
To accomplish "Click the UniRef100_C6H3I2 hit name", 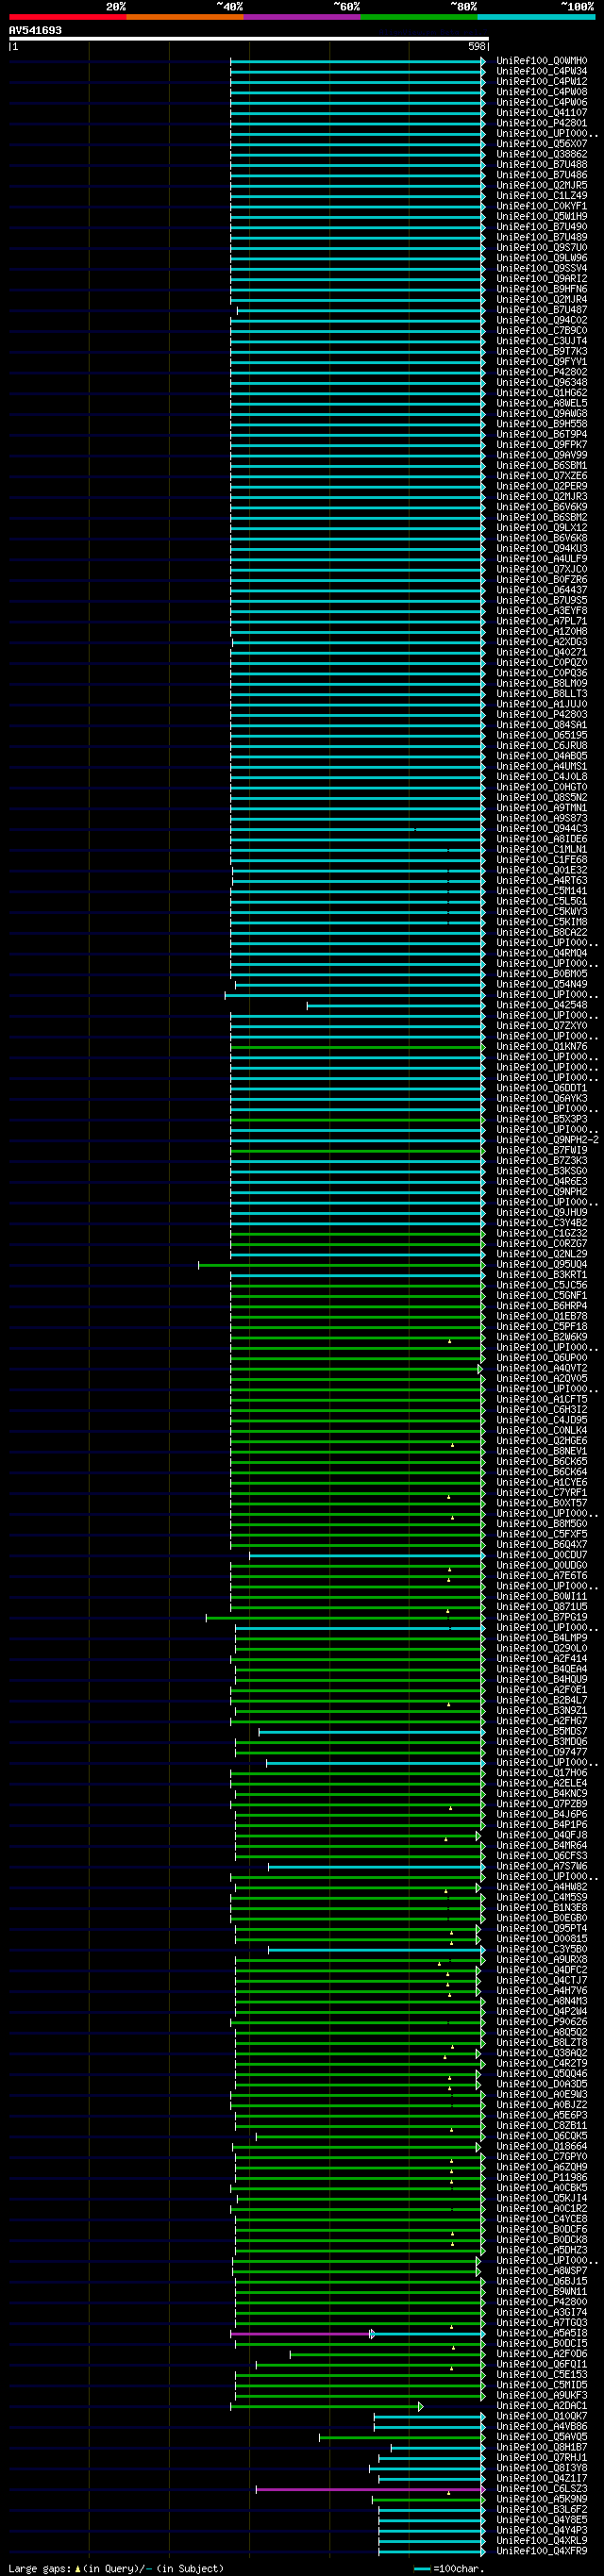I will pyautogui.click(x=542, y=1410).
